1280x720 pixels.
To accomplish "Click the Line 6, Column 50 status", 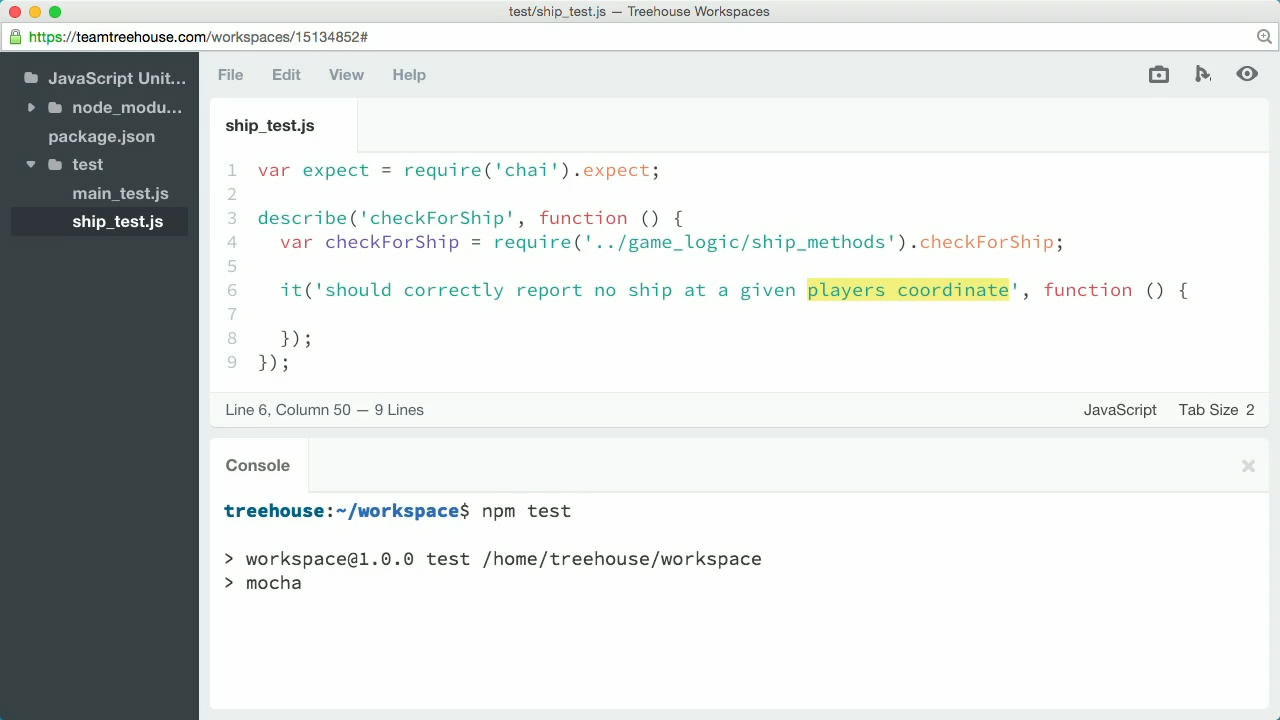I will click(x=324, y=410).
